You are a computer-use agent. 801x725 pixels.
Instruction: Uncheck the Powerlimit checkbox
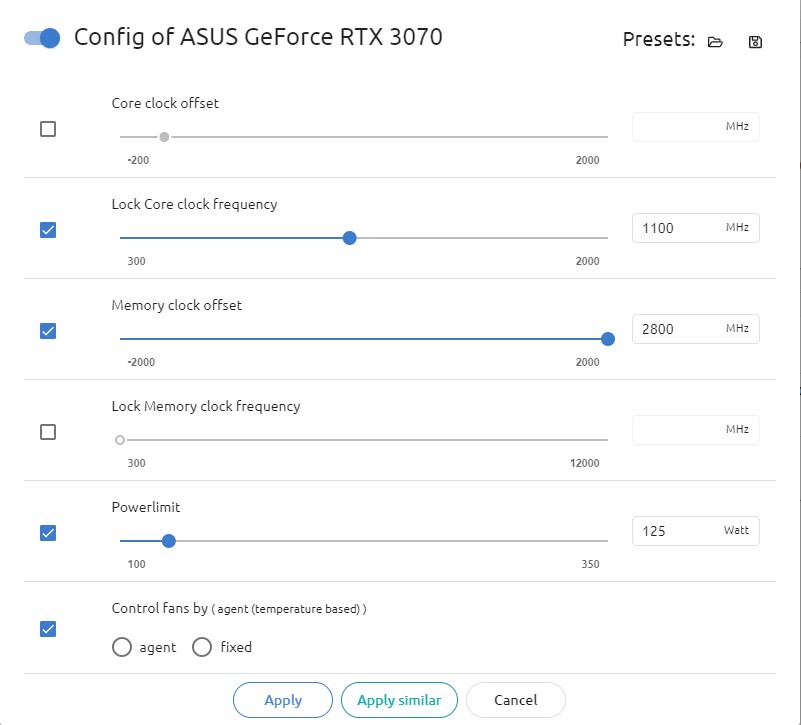point(48,533)
